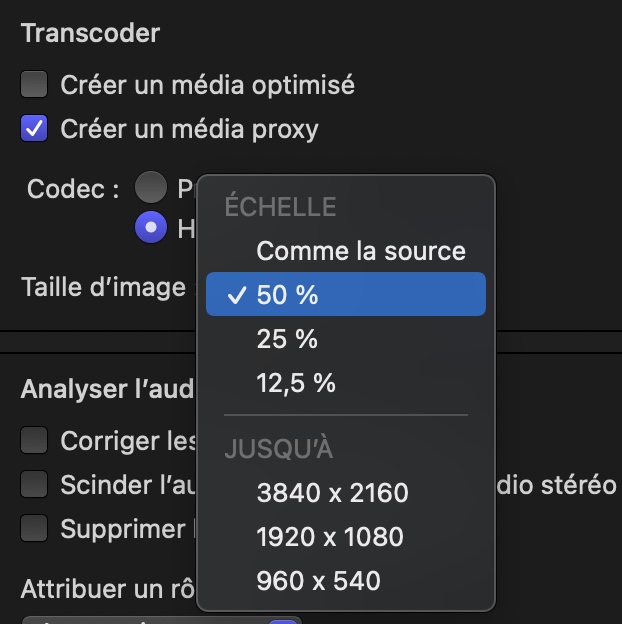
Task: Click the Taille d'image label
Action: tap(103, 288)
